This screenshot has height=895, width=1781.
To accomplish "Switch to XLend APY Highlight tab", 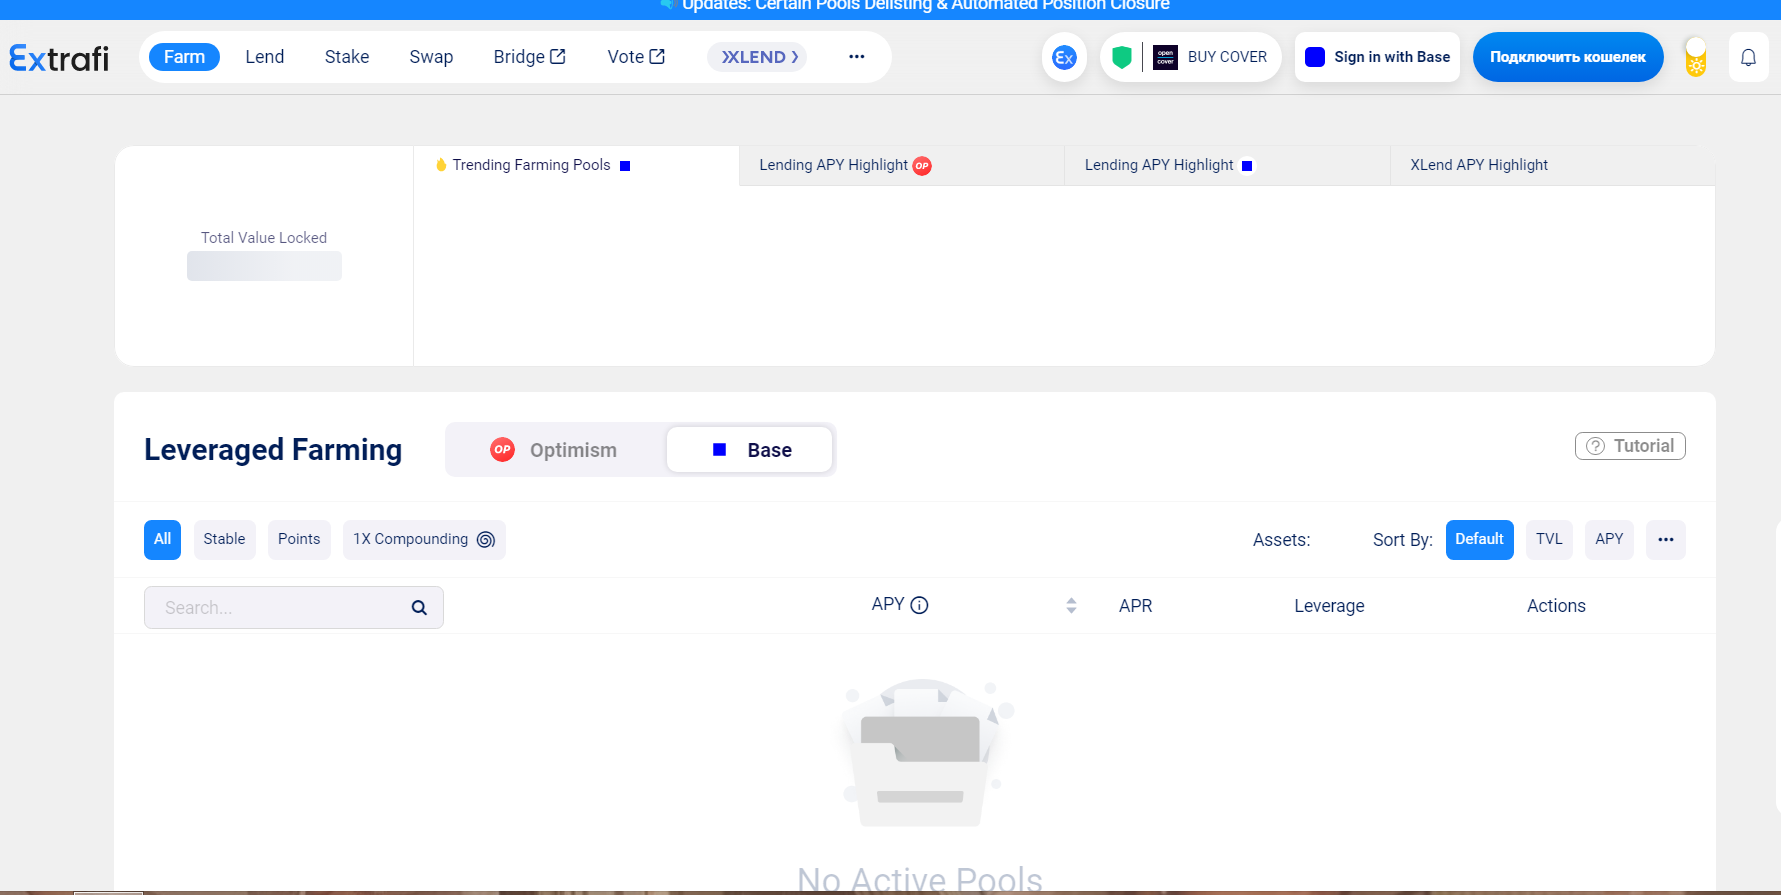I will pos(1478,165).
